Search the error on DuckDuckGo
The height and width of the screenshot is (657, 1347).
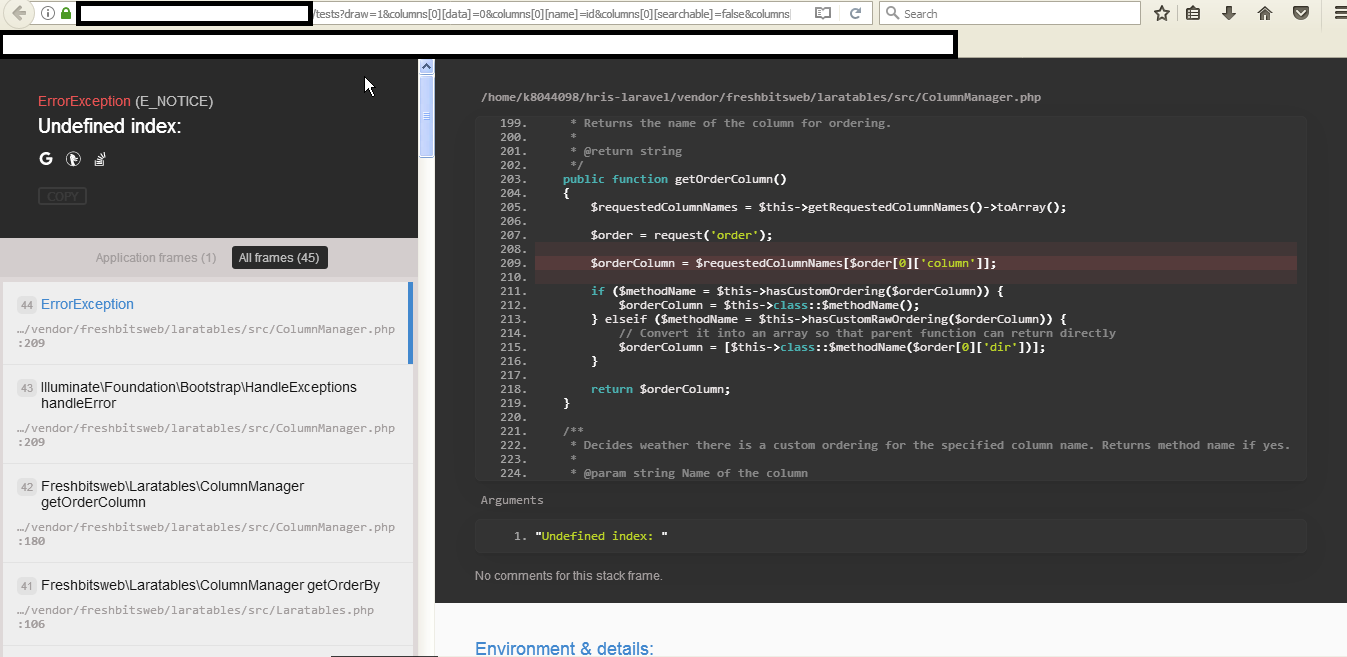(73, 158)
